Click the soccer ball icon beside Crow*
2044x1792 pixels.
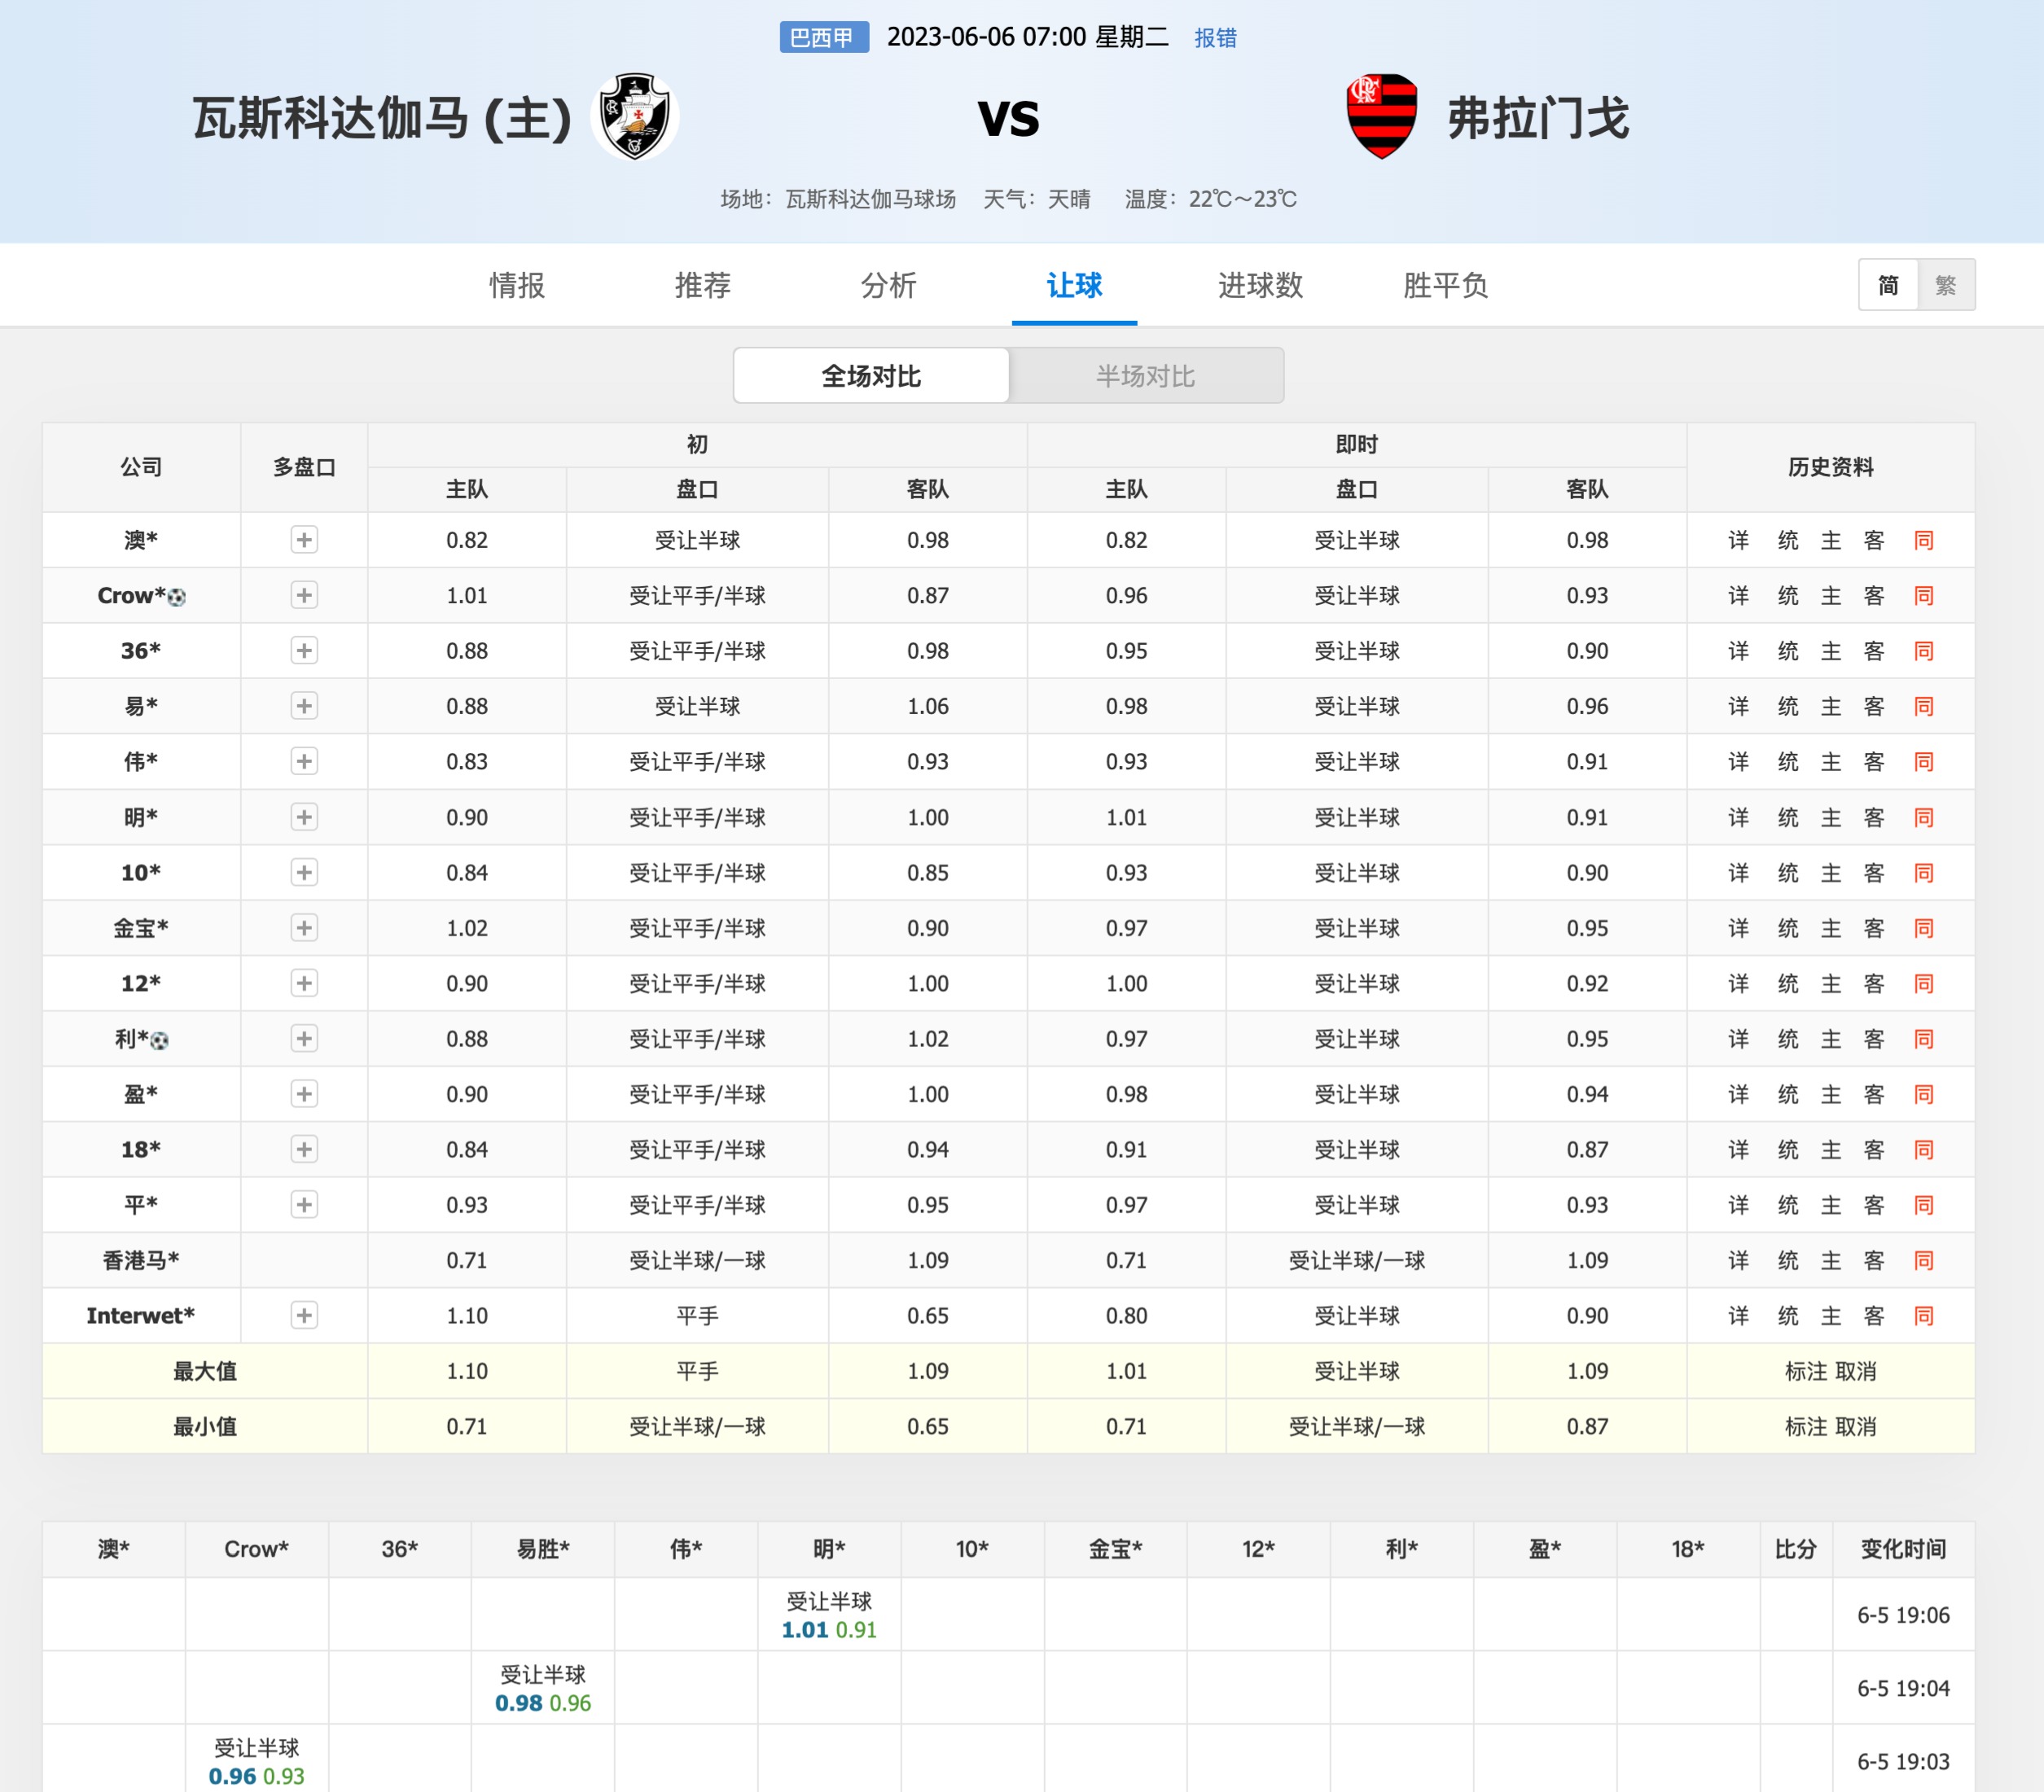click(x=177, y=597)
